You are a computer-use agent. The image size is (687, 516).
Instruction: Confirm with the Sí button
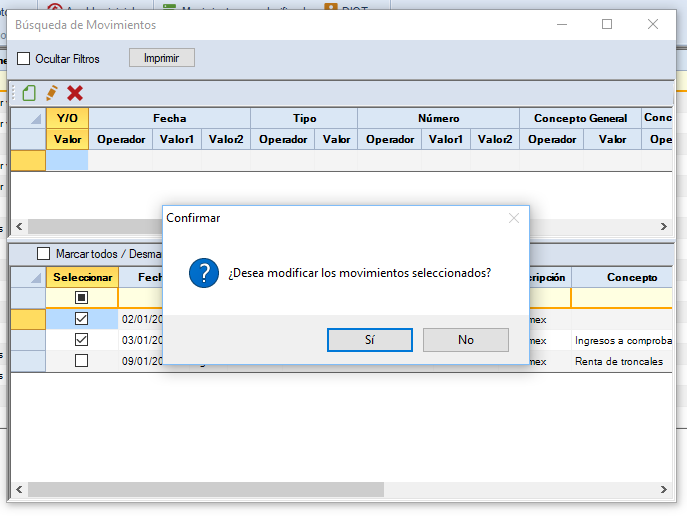(x=370, y=340)
